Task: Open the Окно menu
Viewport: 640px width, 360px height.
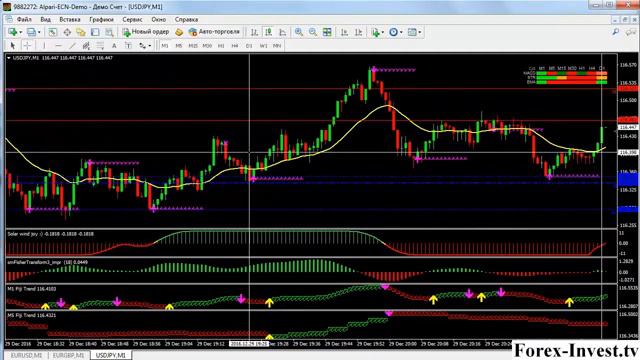Action: pos(158,19)
